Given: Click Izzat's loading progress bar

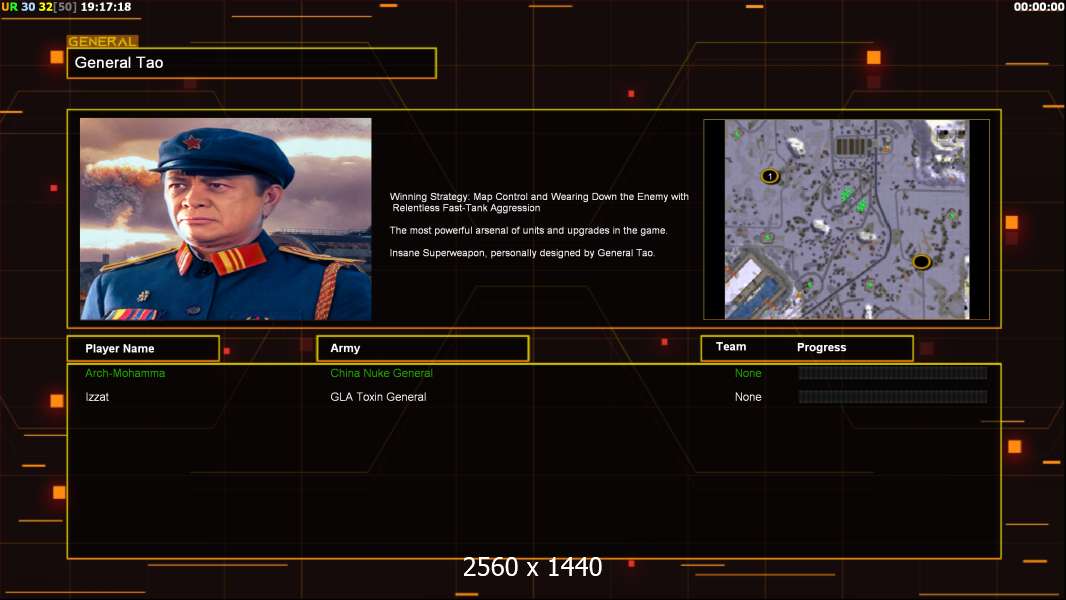Looking at the screenshot, I should 893,397.
